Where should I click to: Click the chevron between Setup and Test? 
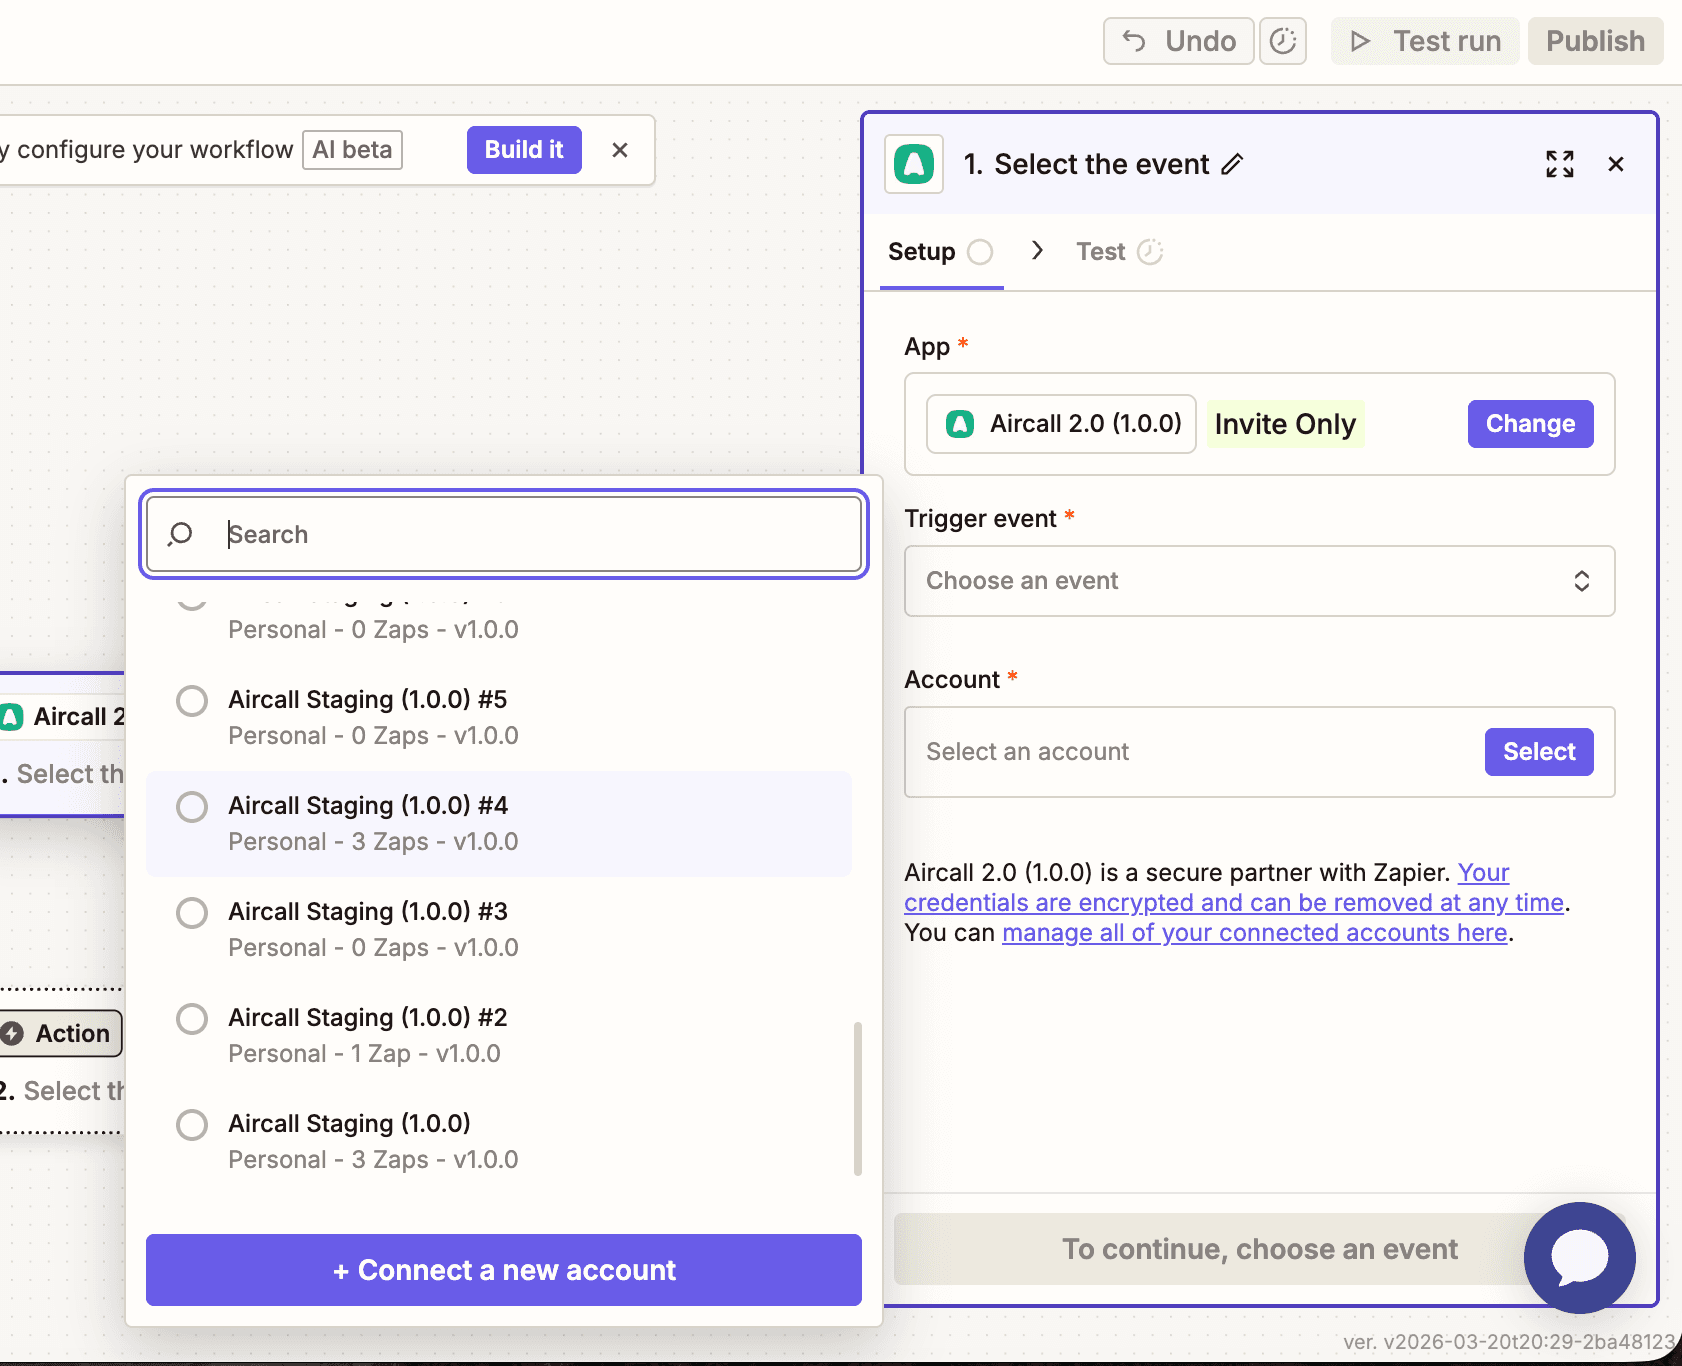tap(1038, 251)
